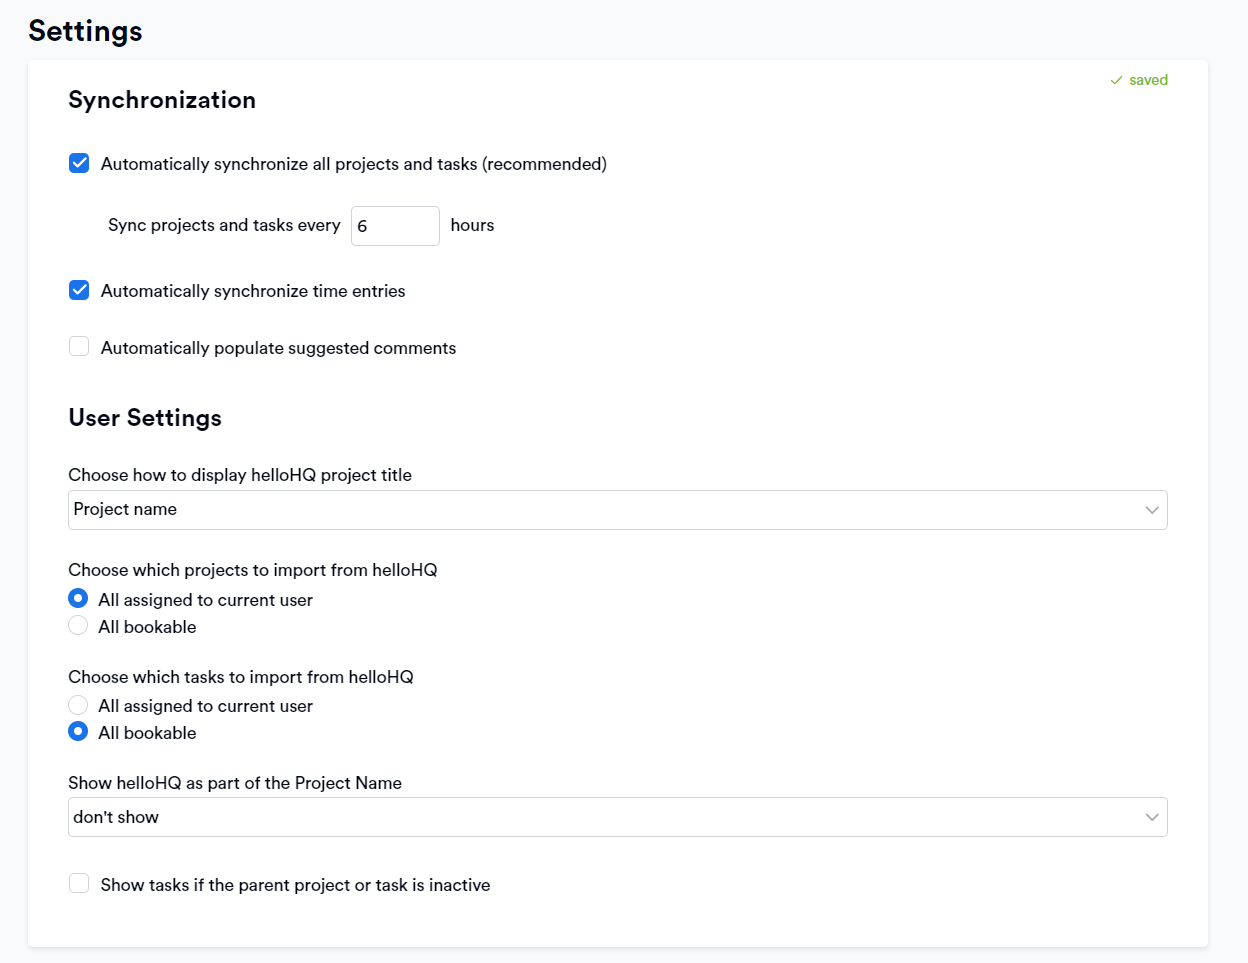Disable automatic time entries synchronization checkbox
The width and height of the screenshot is (1248, 963).
click(79, 290)
